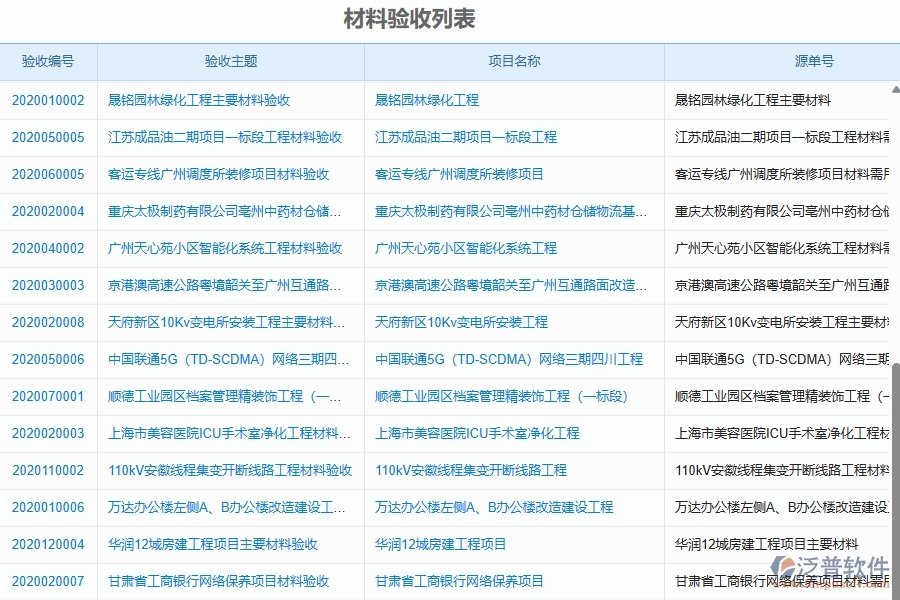Open acceptance record 2020010006

(47, 508)
